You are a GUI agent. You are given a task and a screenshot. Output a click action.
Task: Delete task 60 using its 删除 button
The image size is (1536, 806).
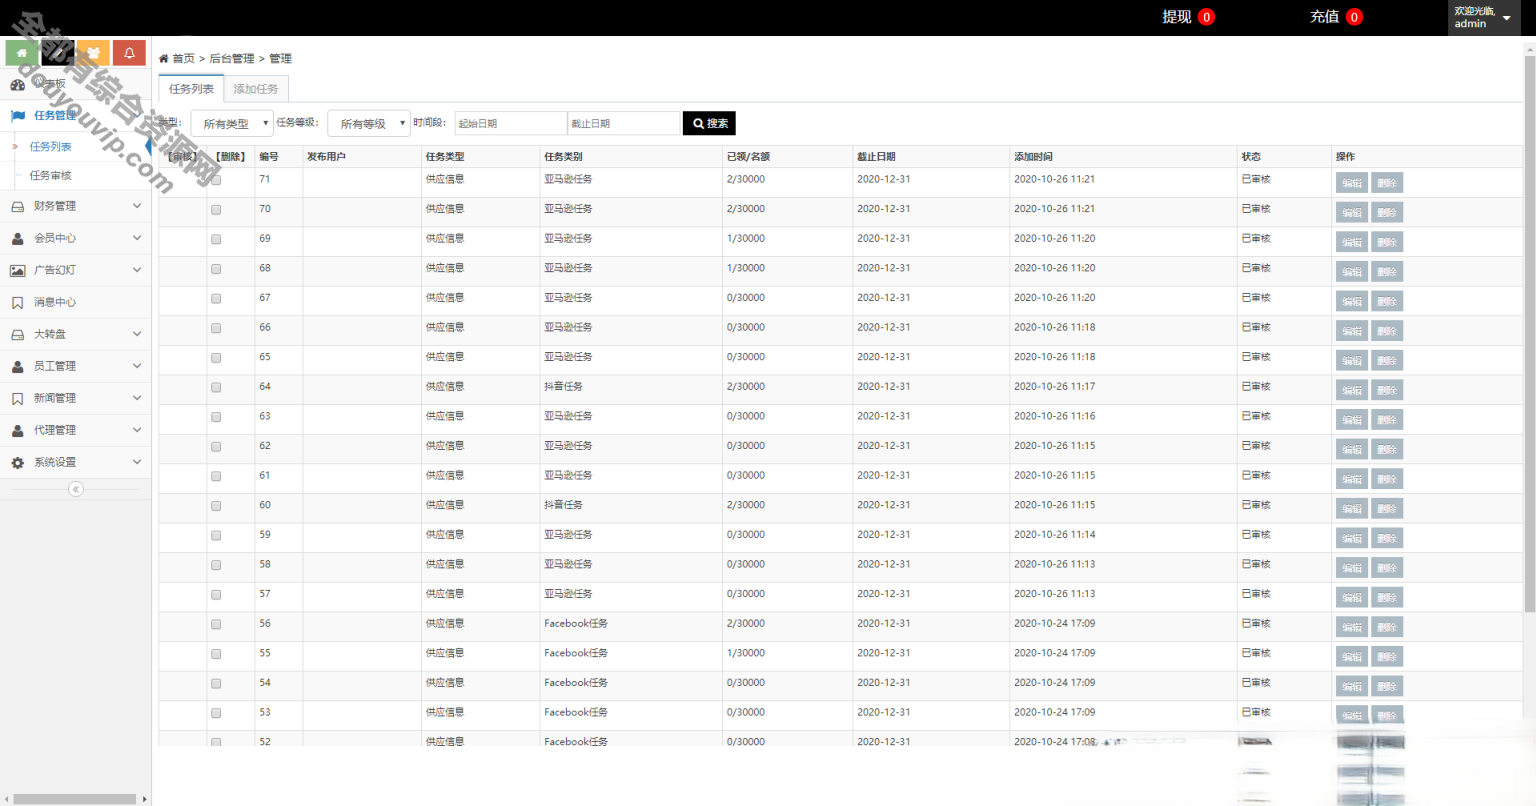[x=1387, y=508]
